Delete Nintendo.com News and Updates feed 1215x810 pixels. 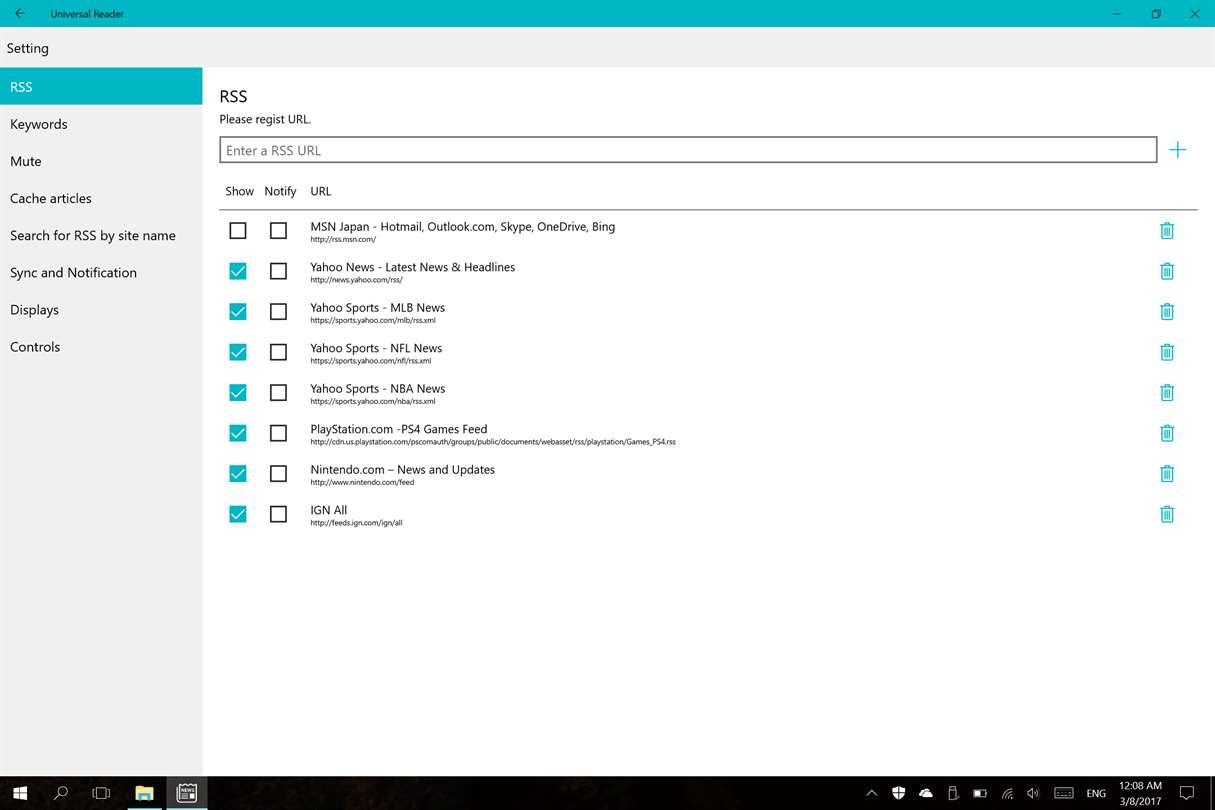[1166, 473]
